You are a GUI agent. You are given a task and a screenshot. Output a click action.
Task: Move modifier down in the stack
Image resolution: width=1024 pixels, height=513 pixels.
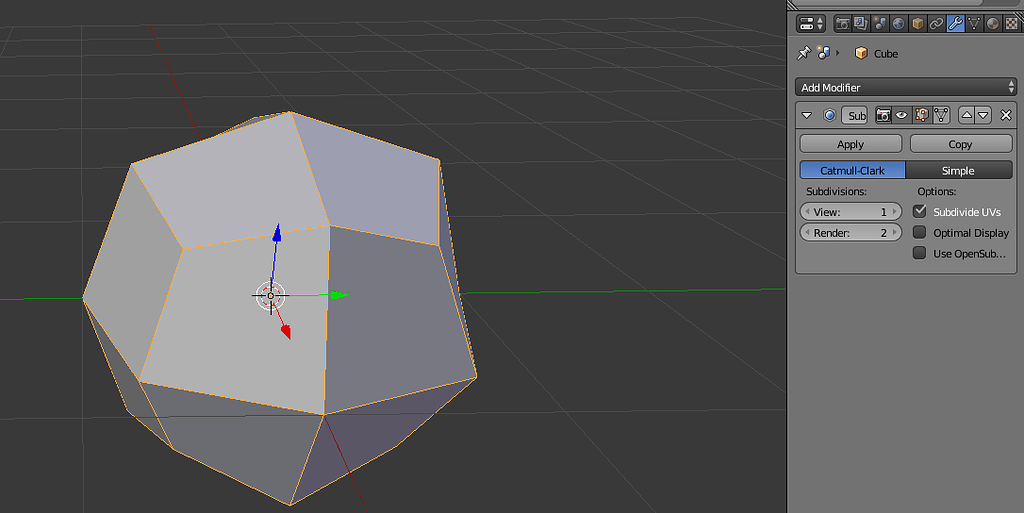tap(984, 116)
